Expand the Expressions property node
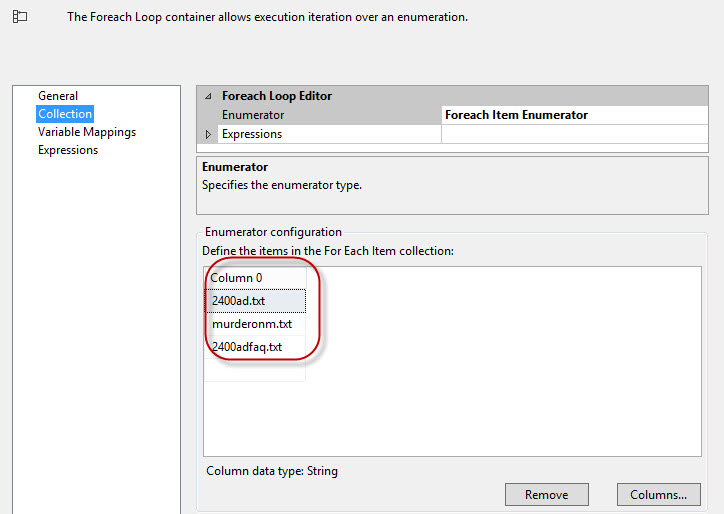Viewport: 724px width, 514px height. click(x=208, y=134)
